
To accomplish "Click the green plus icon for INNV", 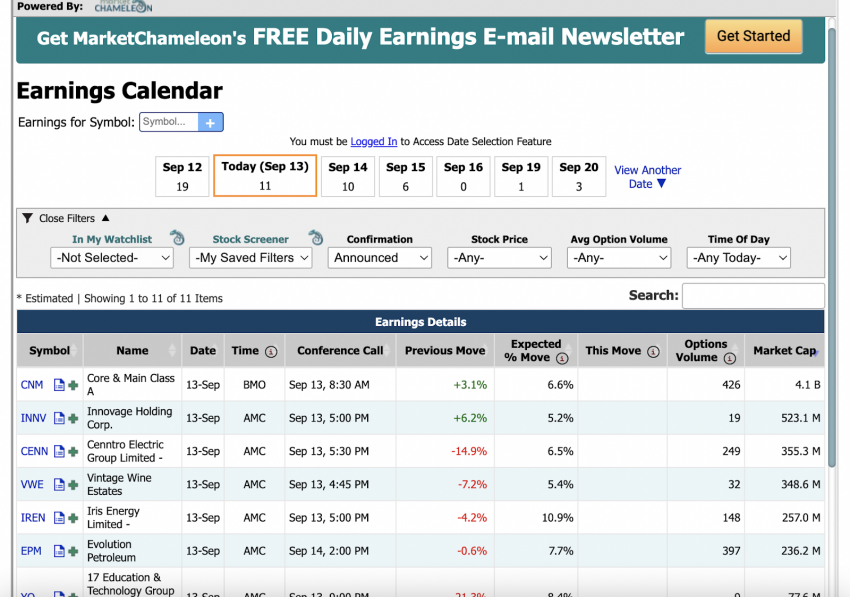I will 73,418.
